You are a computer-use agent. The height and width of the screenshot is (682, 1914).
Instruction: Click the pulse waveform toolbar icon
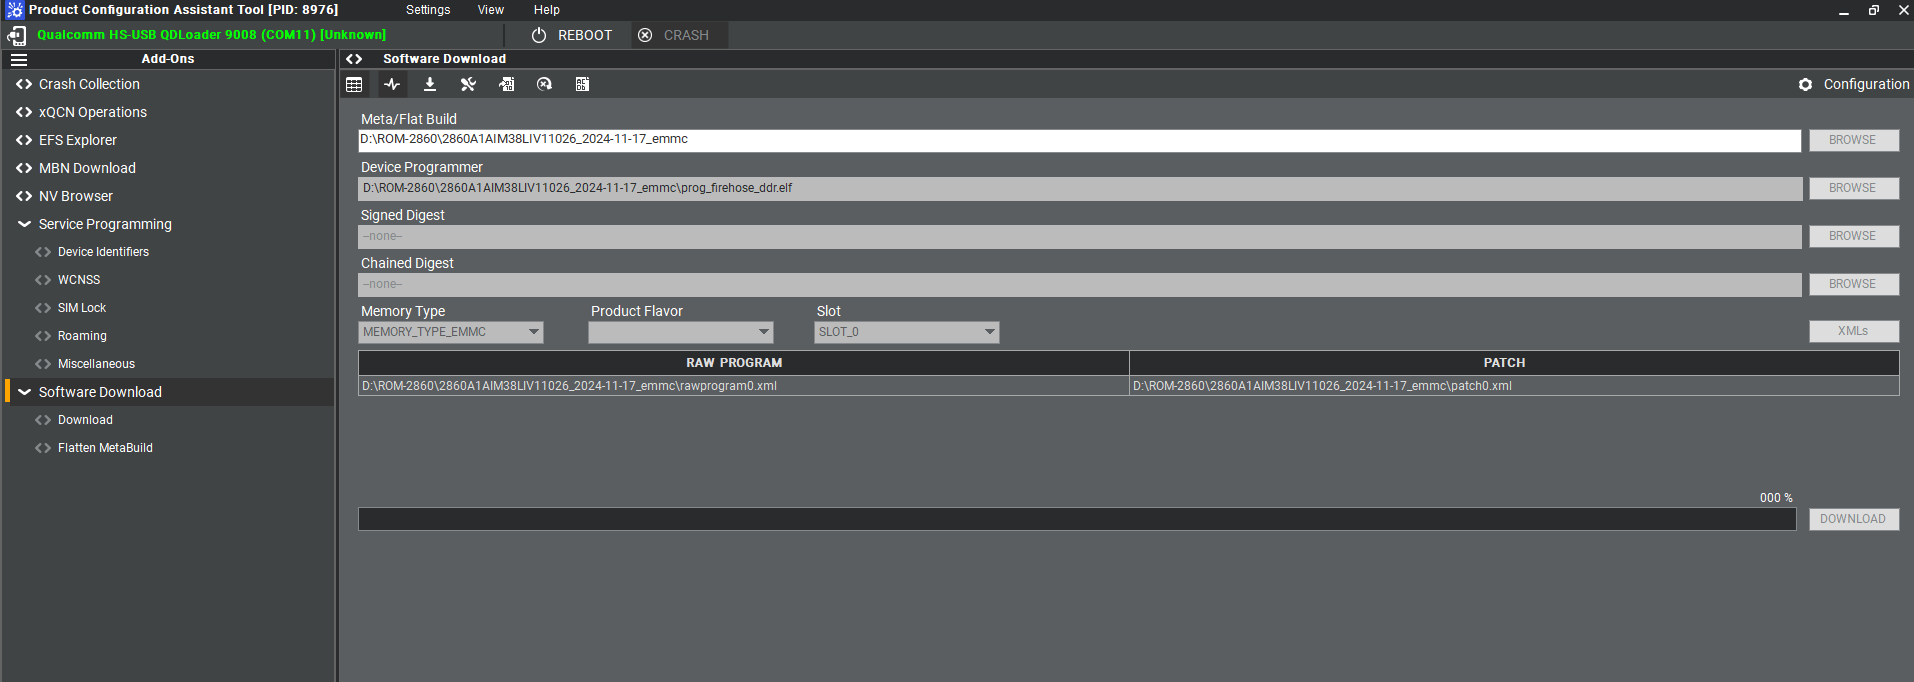point(392,85)
